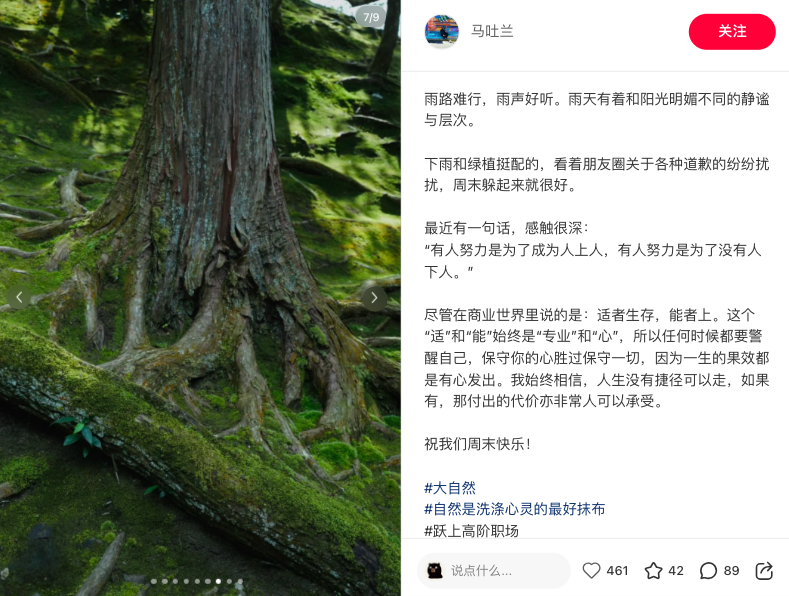This screenshot has height=596, width=789.
Task: Go to previous photo with left arrow
Action: (19, 297)
